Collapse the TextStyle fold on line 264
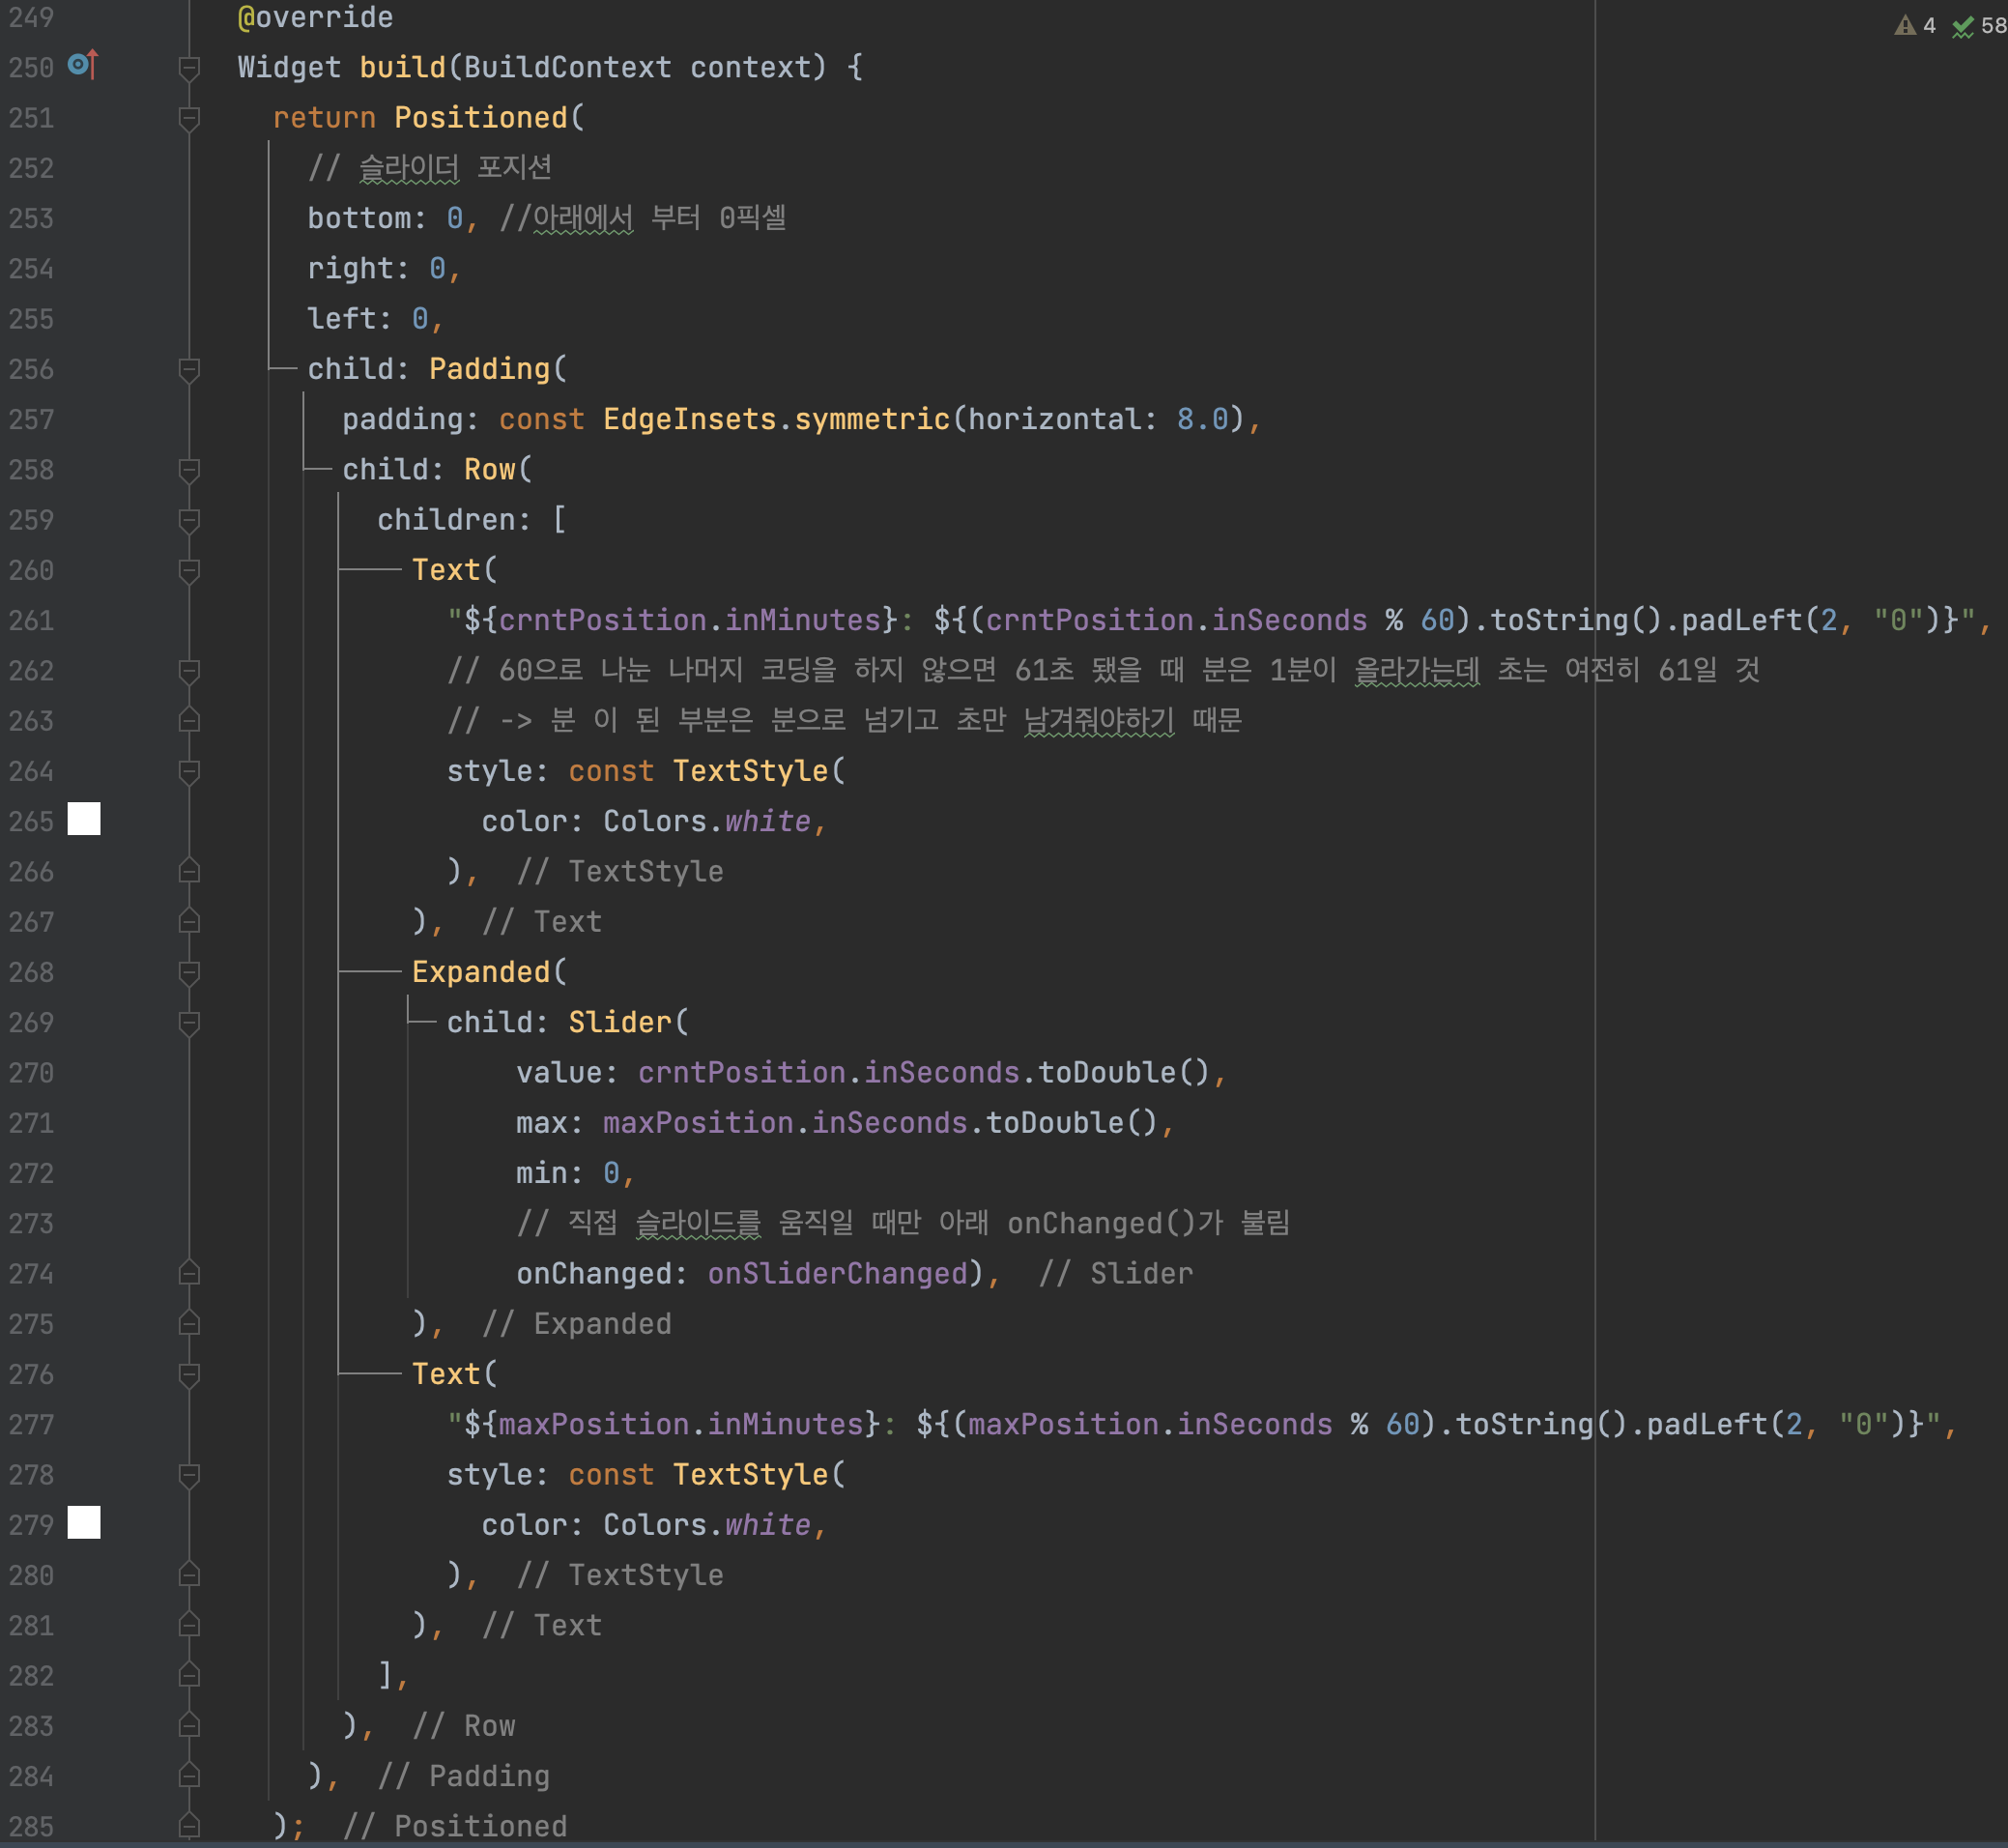 coord(188,771)
